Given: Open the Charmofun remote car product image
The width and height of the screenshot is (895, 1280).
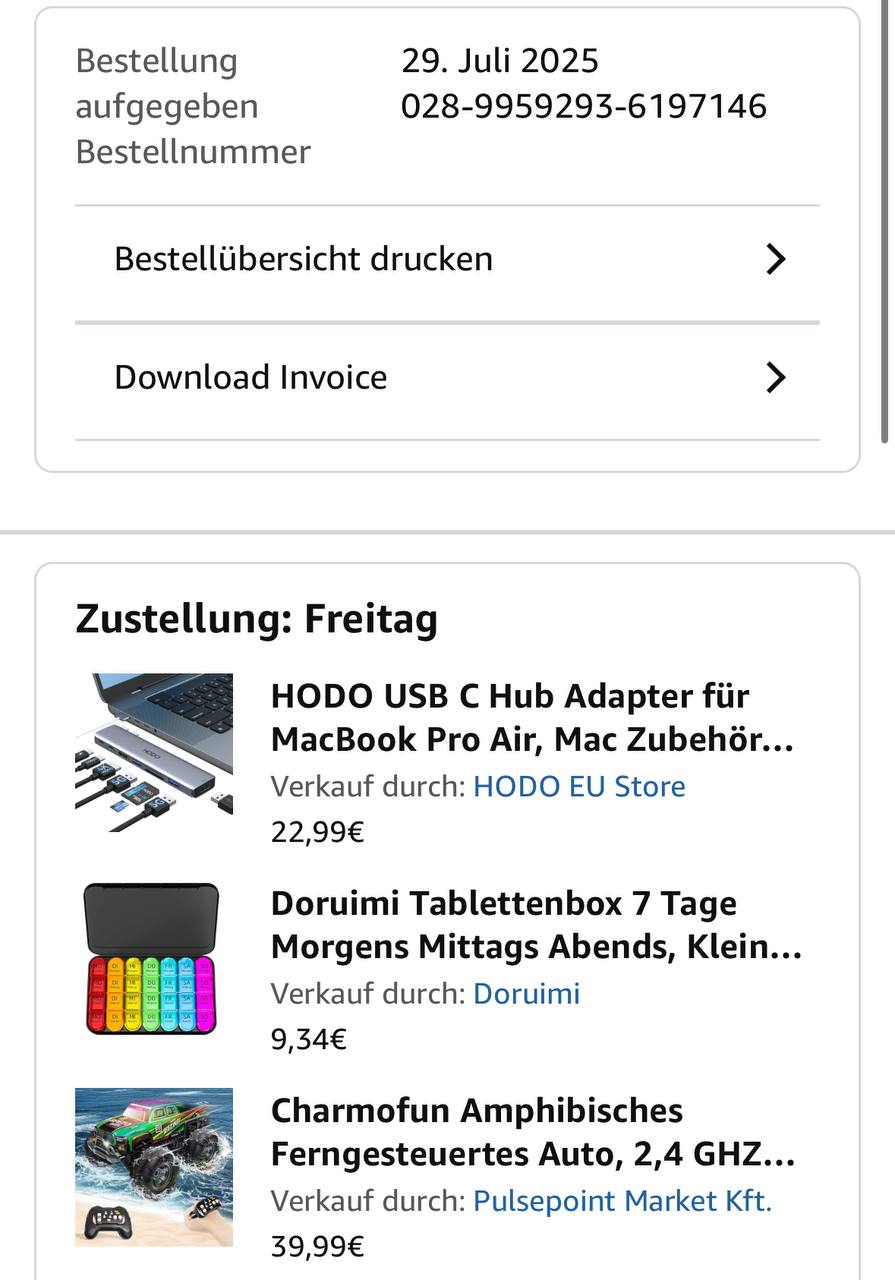Looking at the screenshot, I should click(x=154, y=1167).
